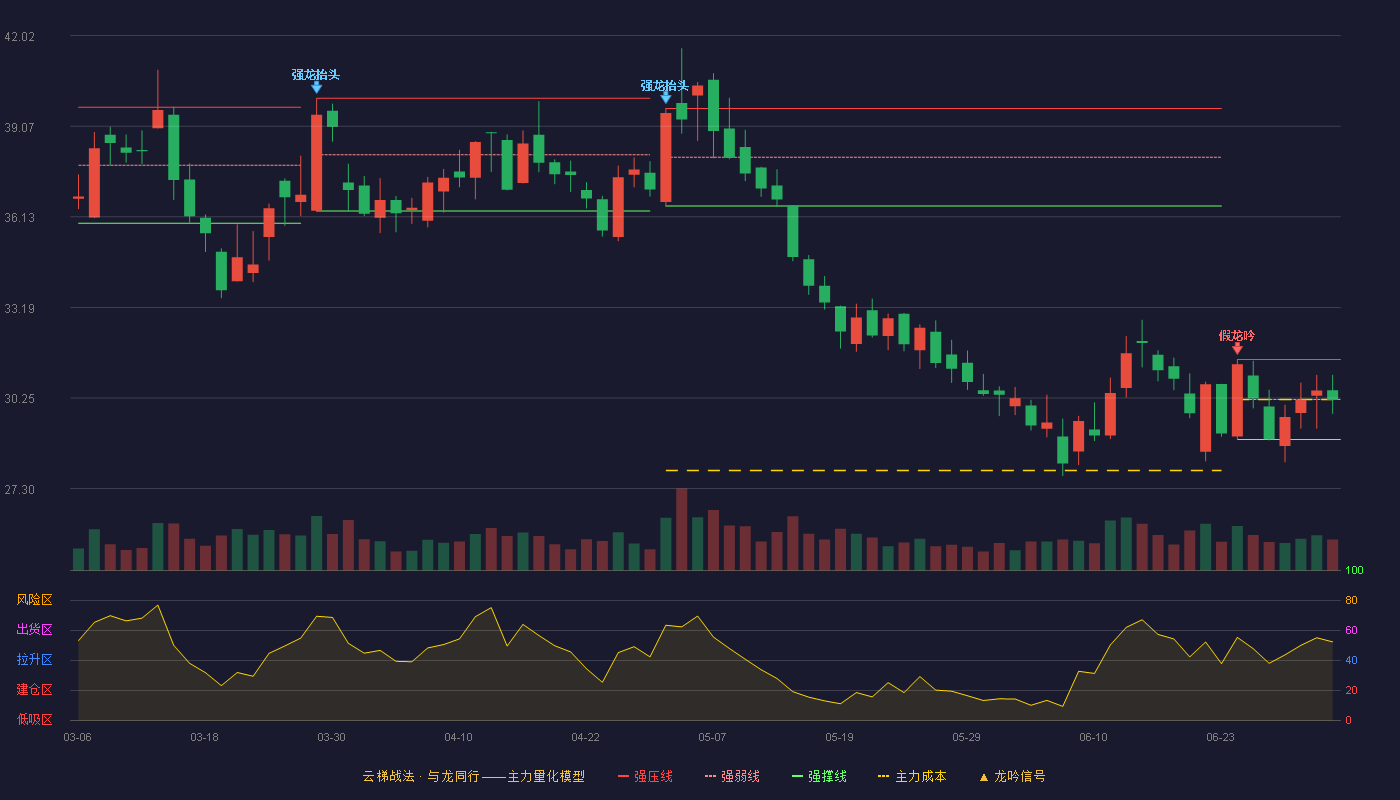Click the green 强撑线 legend swatch
Image resolution: width=1400 pixels, height=800 pixels.
coord(798,776)
